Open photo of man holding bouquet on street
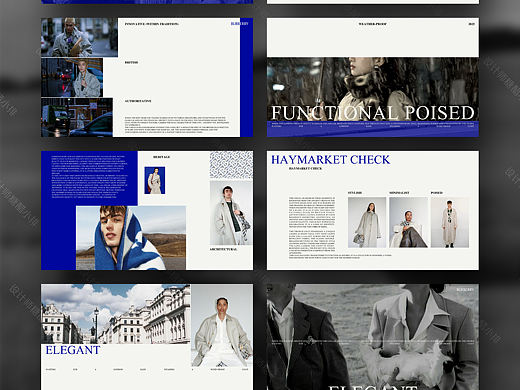The width and height of the screenshot is (520, 390). pos(79,37)
